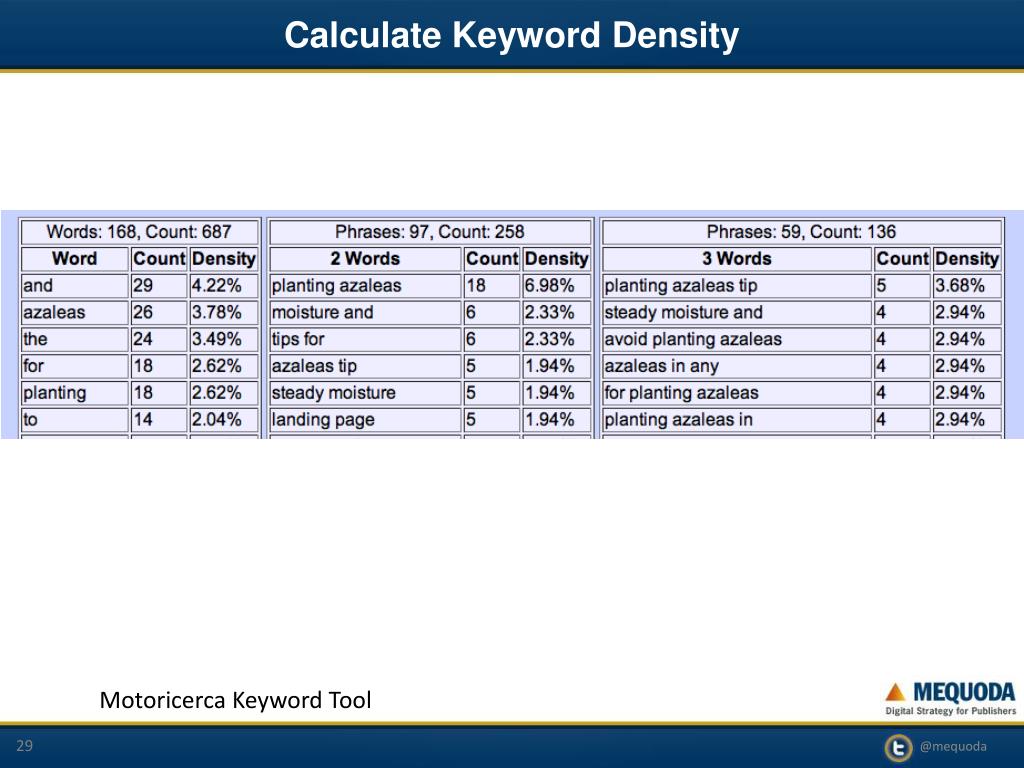Select the 'planting azaleas' phrase cell
1024x768 pixels.
(365, 285)
